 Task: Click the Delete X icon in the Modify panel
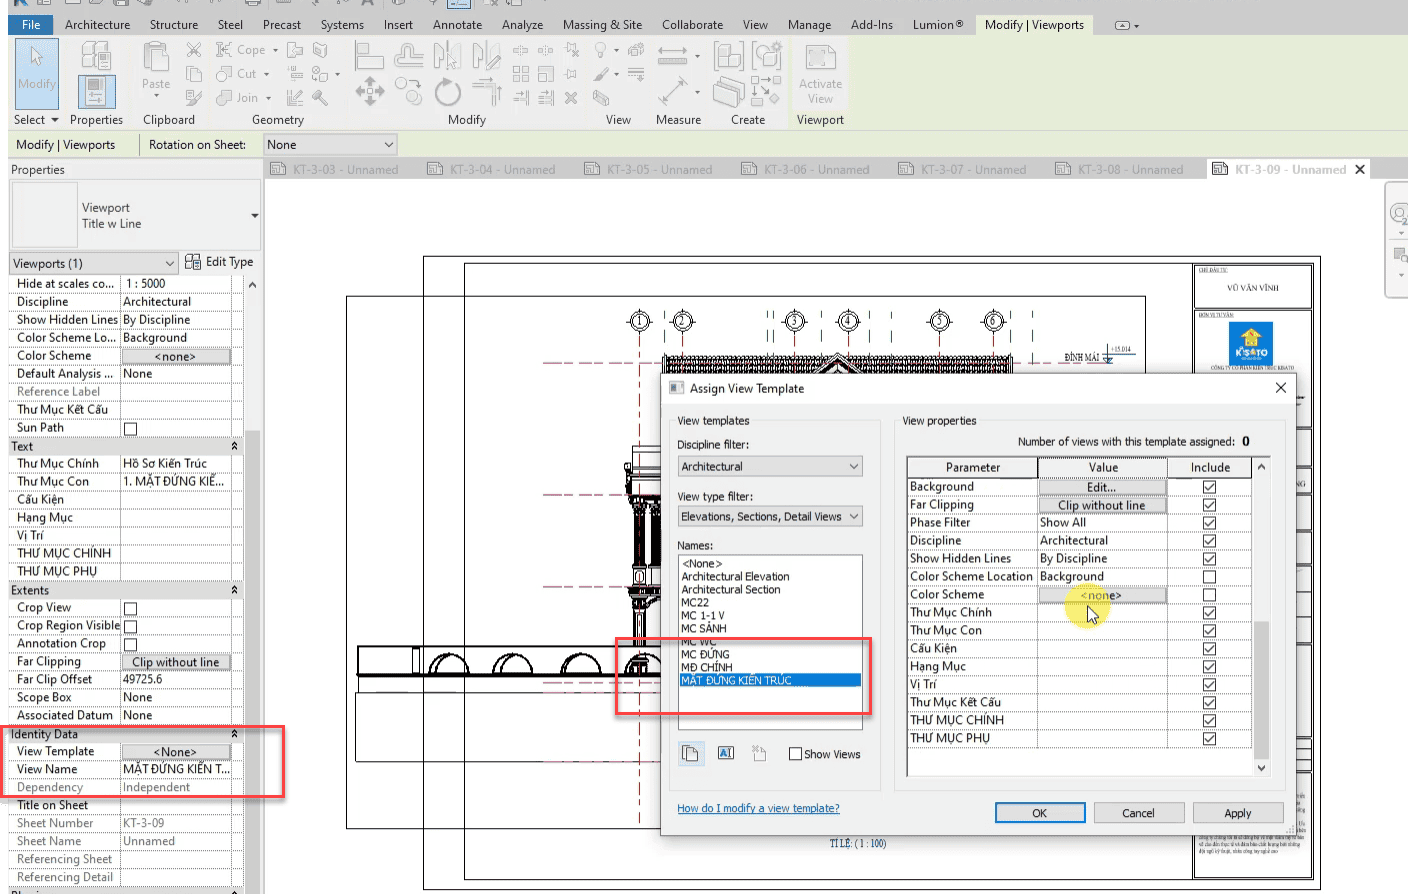[571, 97]
